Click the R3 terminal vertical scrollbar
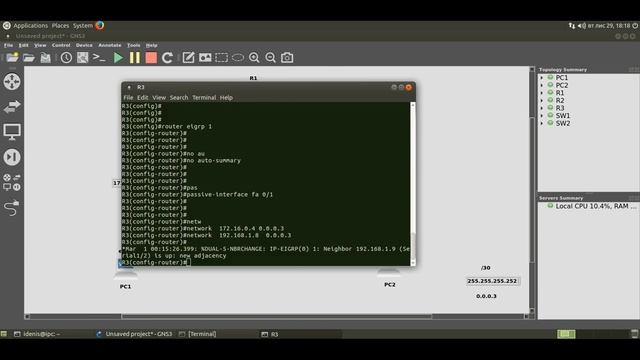The width and height of the screenshot is (640, 360). [x=413, y=184]
